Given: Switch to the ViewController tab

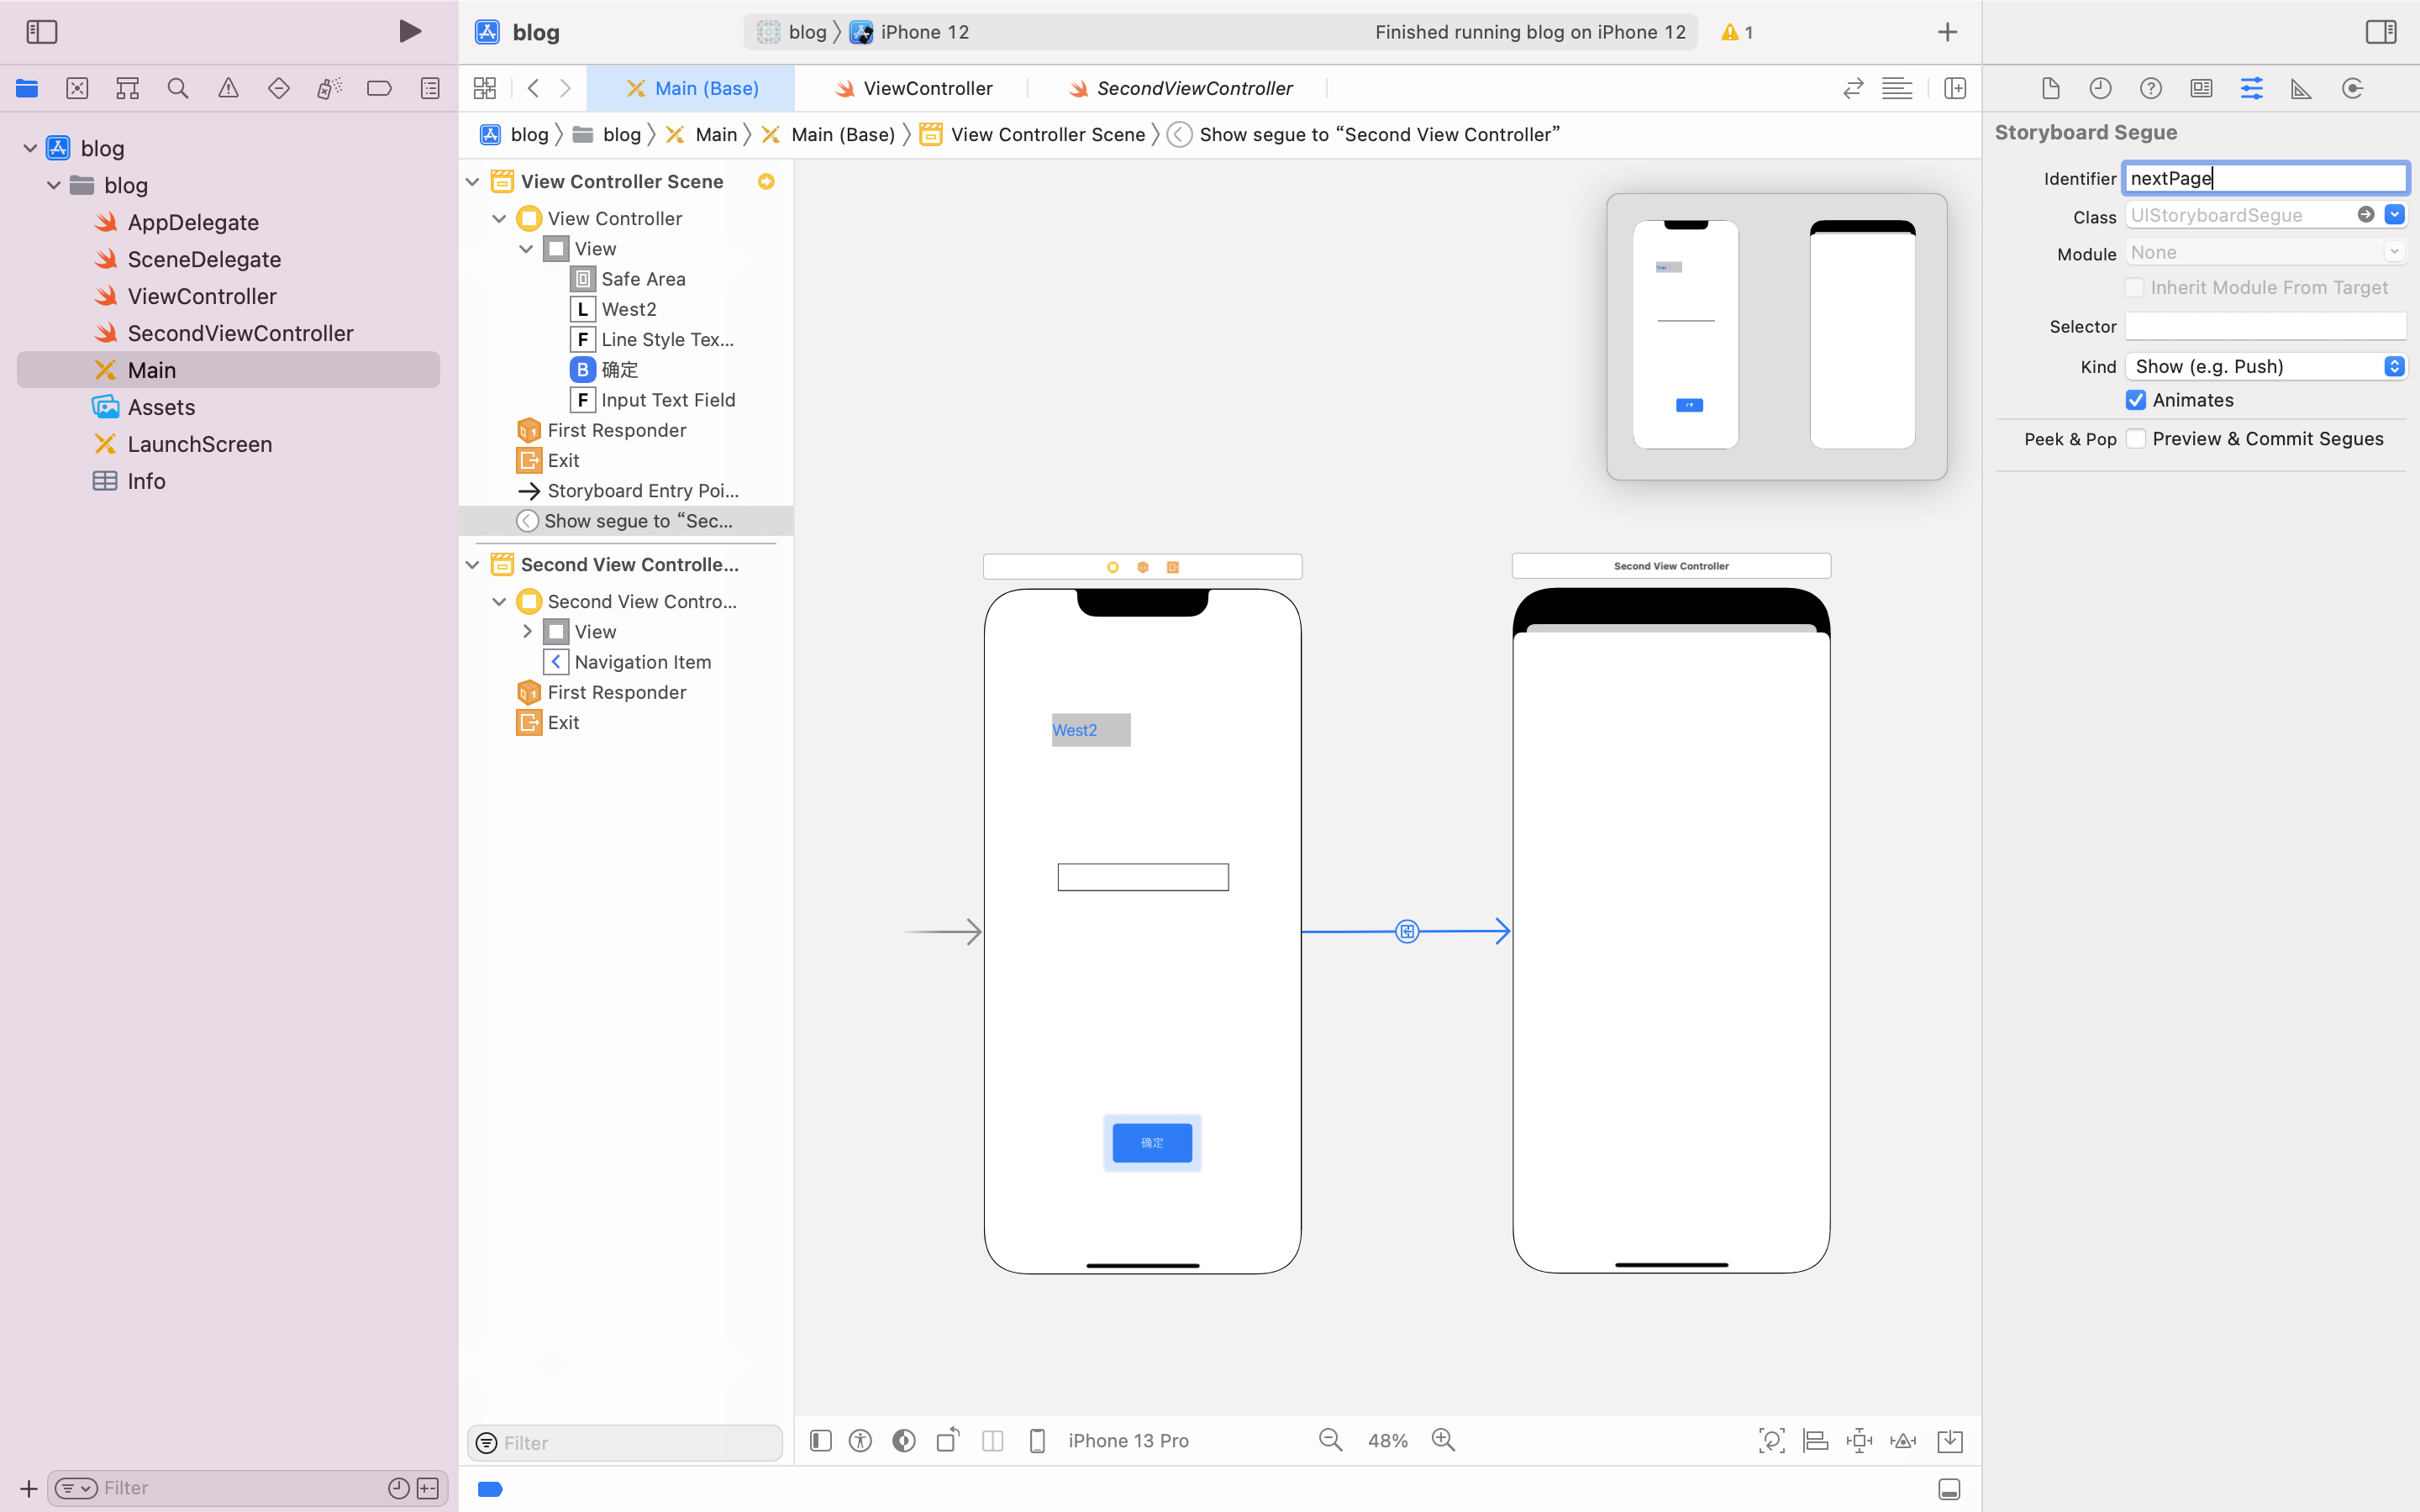Looking at the screenshot, I should pos(926,88).
